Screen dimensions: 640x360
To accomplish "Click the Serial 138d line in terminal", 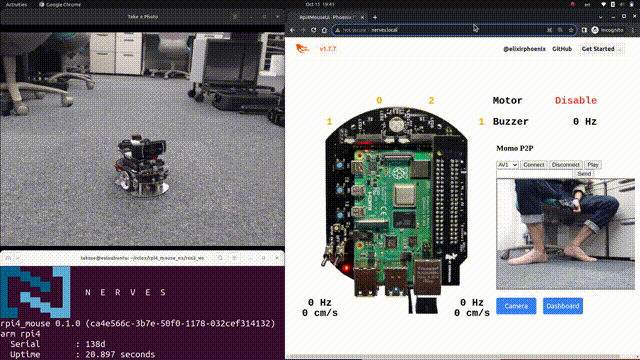I will click(58, 344).
